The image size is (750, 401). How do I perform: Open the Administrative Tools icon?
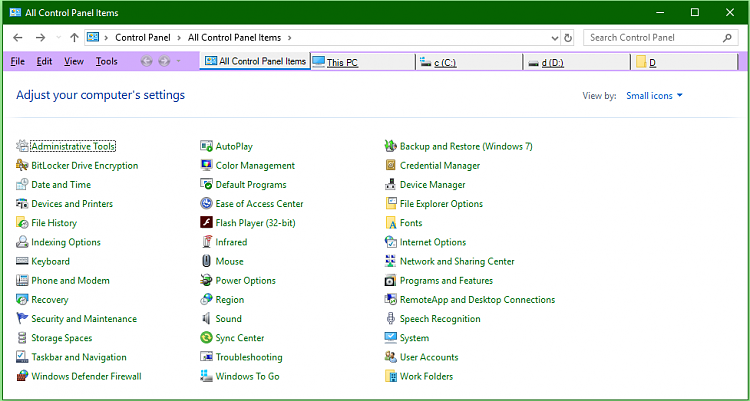[x=22, y=146]
